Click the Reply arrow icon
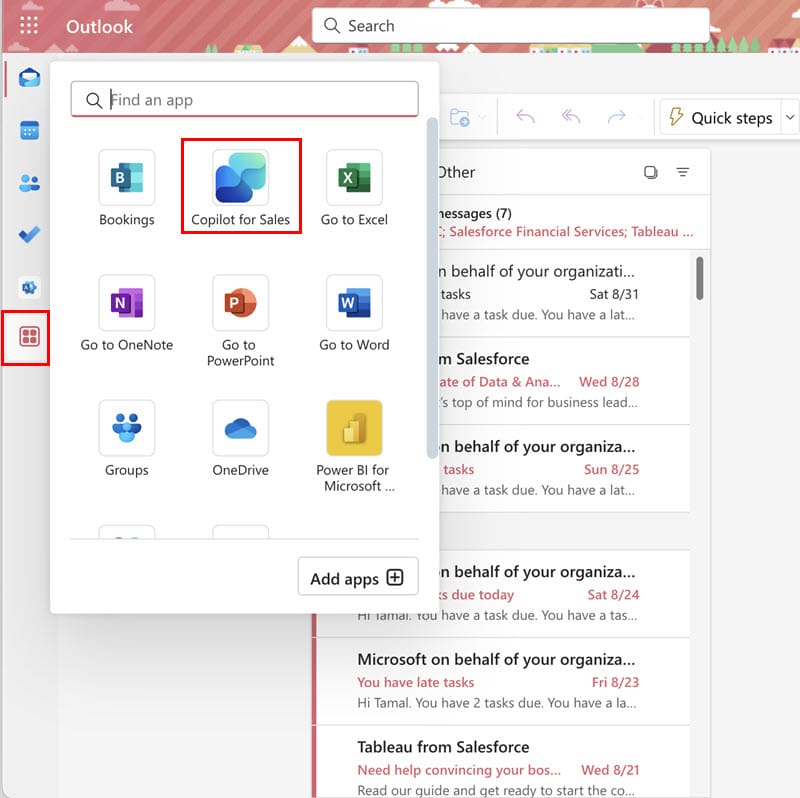 click(525, 117)
